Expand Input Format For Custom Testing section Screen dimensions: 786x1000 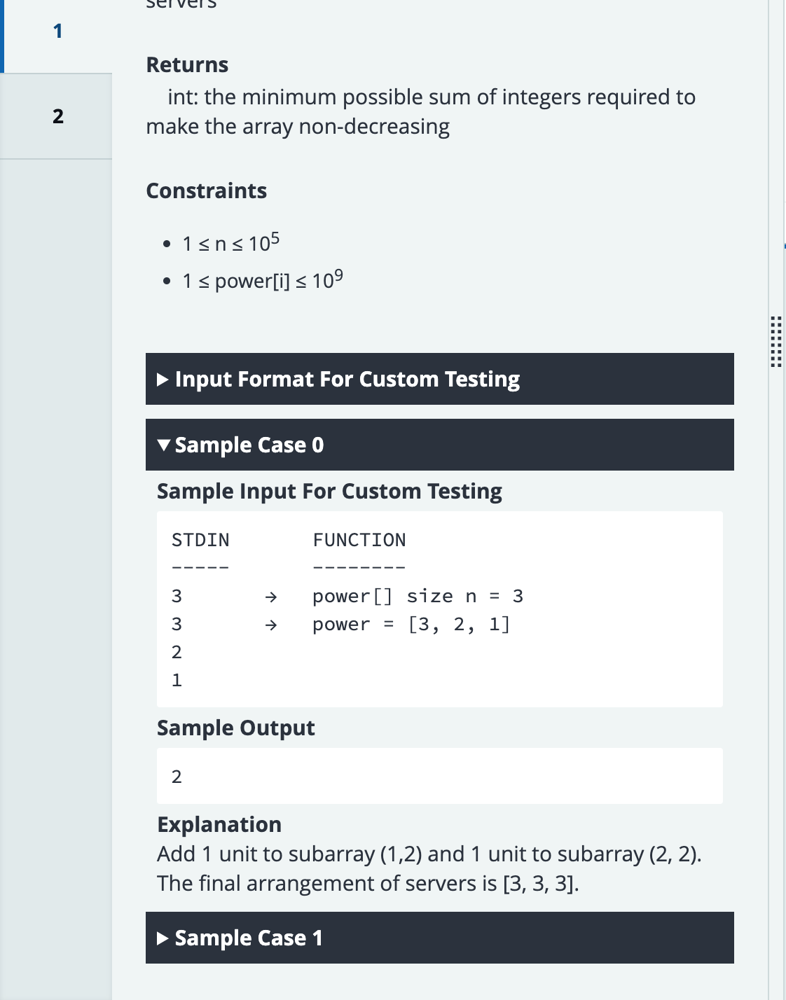pos(439,379)
